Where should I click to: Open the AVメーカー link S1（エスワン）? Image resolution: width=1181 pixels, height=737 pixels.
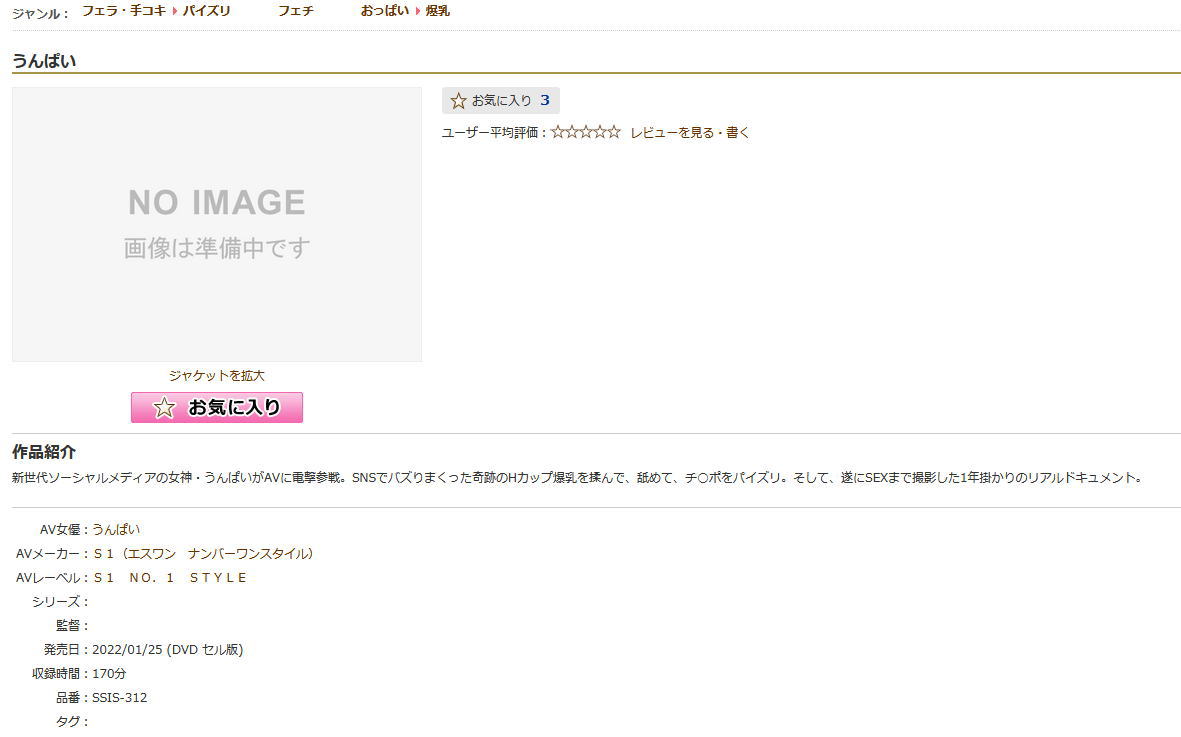[203, 554]
